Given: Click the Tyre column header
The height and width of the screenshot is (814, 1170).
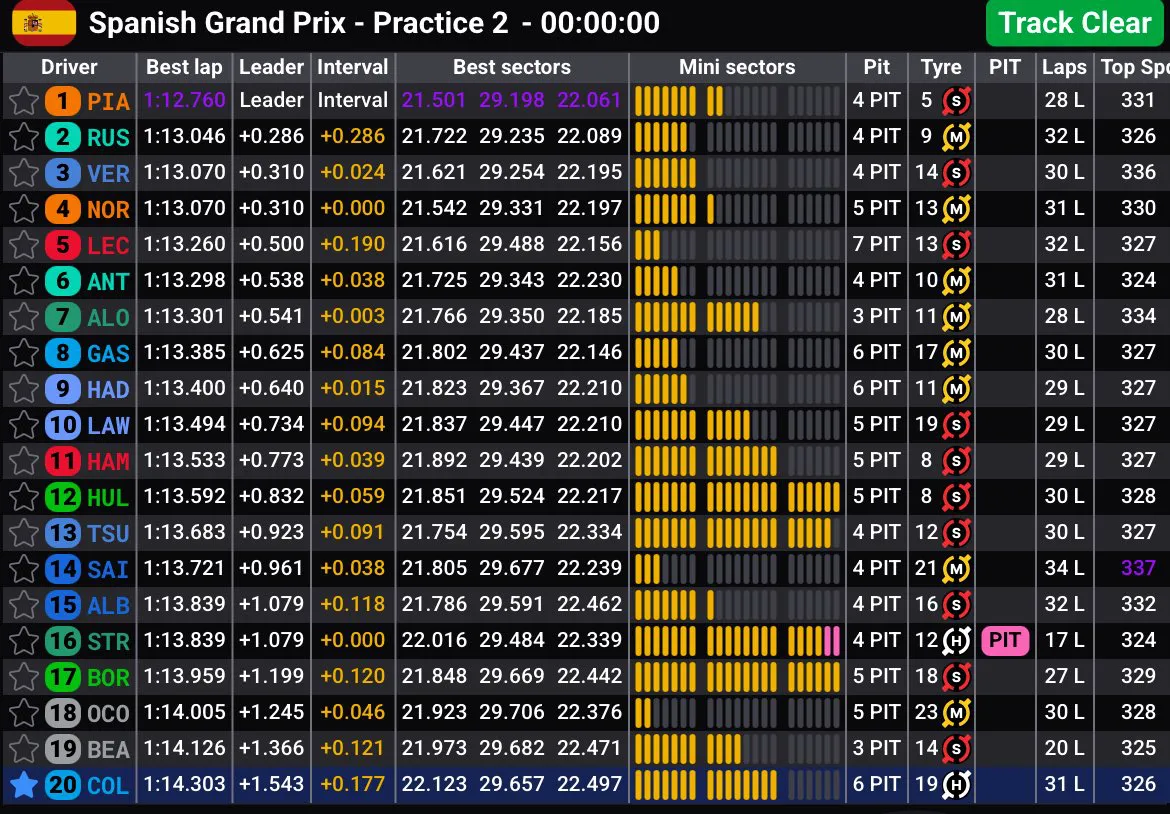Looking at the screenshot, I should (x=941, y=67).
